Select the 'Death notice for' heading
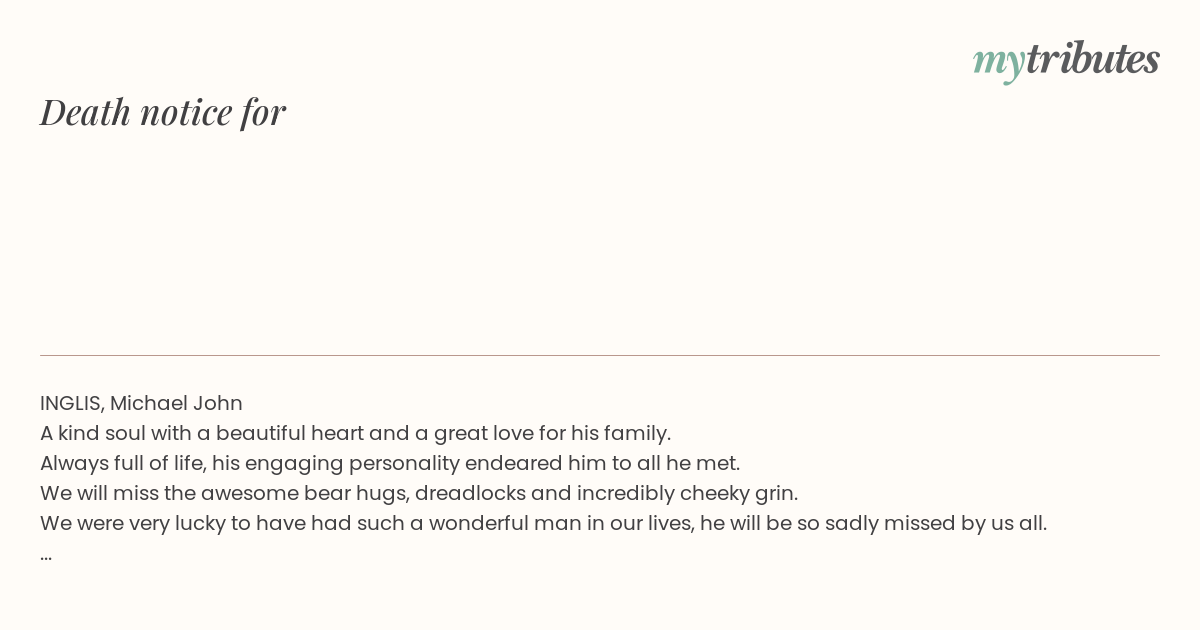The width and height of the screenshot is (1200, 630). tap(163, 112)
